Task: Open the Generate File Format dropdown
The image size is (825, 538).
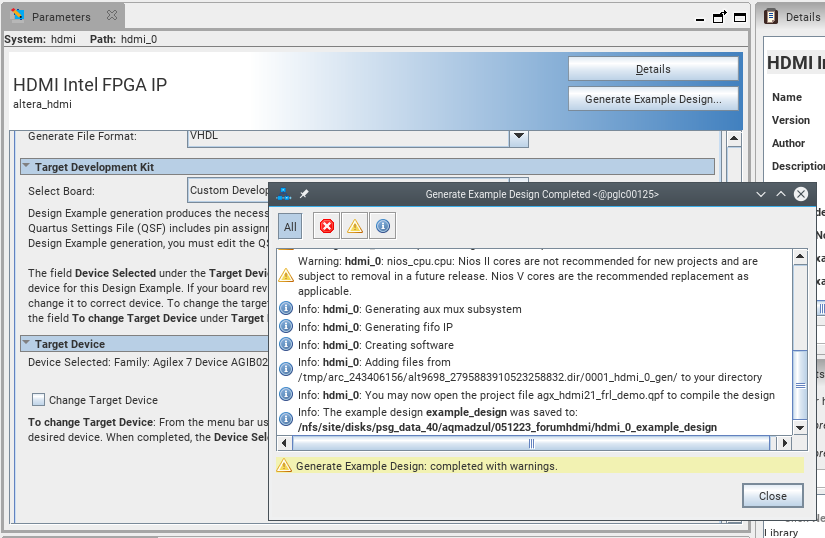Action: pyautogui.click(x=518, y=136)
